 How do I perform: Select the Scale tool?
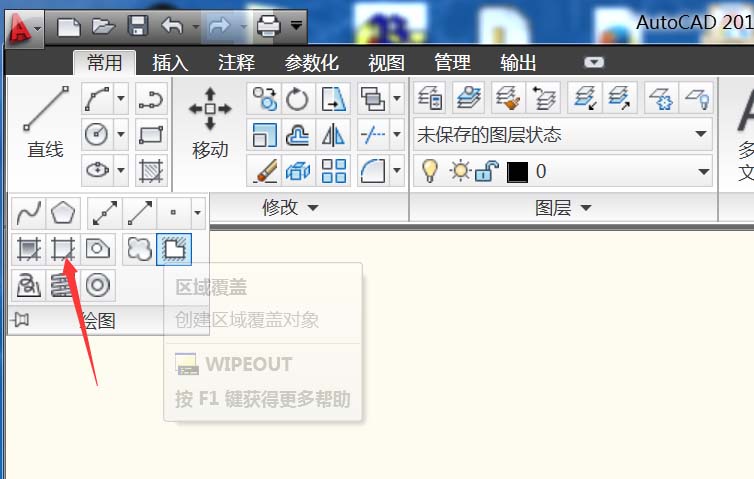click(265, 134)
